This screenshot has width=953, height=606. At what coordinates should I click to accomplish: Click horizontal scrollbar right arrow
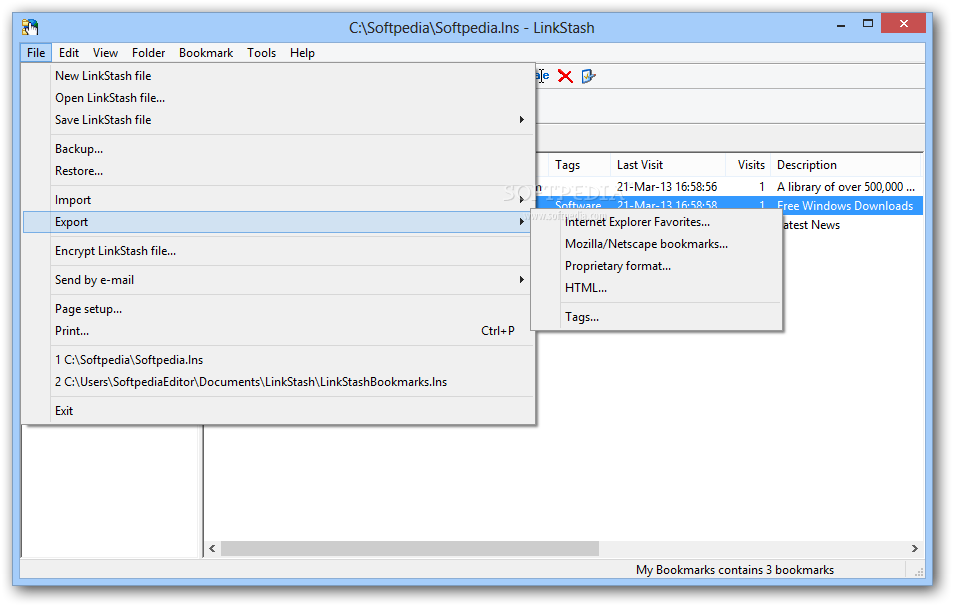tap(915, 548)
